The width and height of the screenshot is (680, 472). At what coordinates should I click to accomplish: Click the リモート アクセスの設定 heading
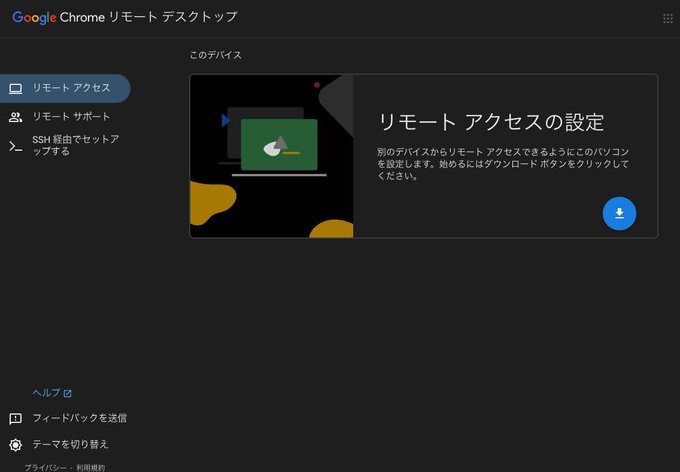[491, 122]
